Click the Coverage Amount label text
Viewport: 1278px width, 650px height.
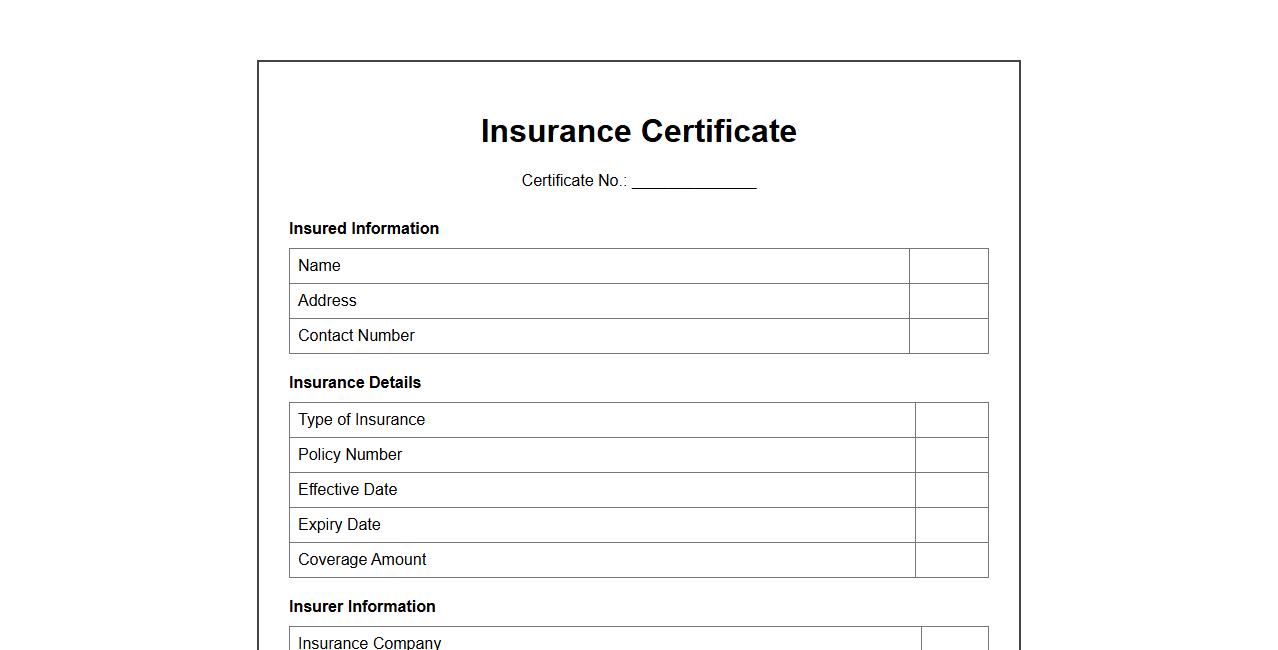pyautogui.click(x=362, y=560)
